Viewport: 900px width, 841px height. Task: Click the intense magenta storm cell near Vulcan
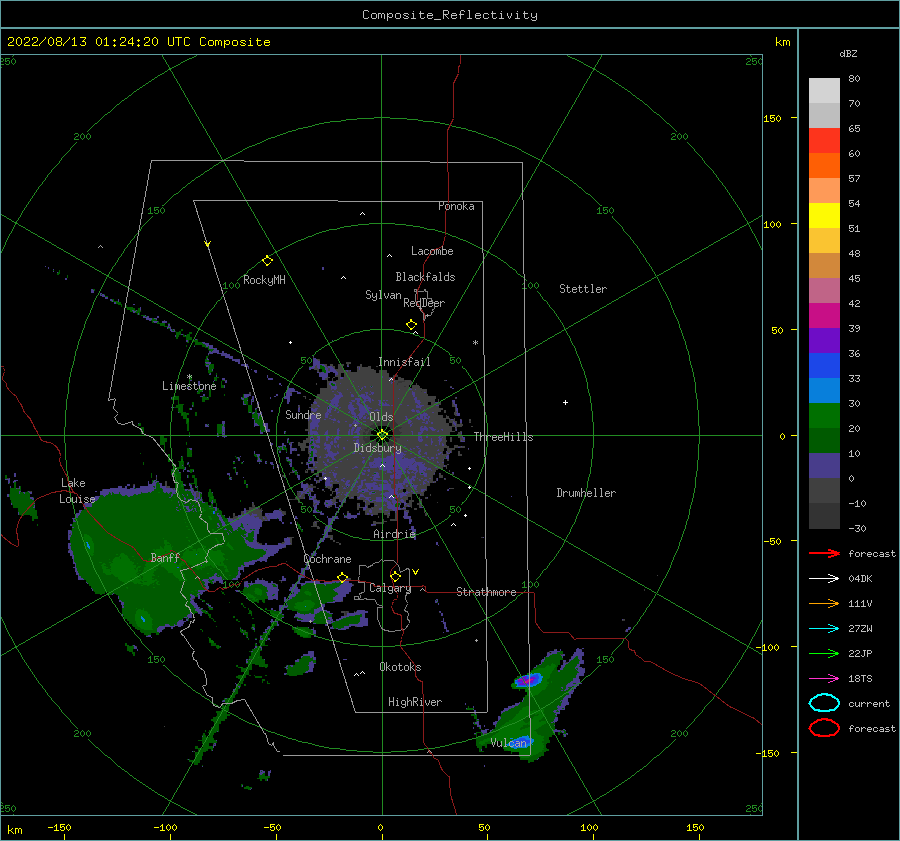click(x=527, y=681)
